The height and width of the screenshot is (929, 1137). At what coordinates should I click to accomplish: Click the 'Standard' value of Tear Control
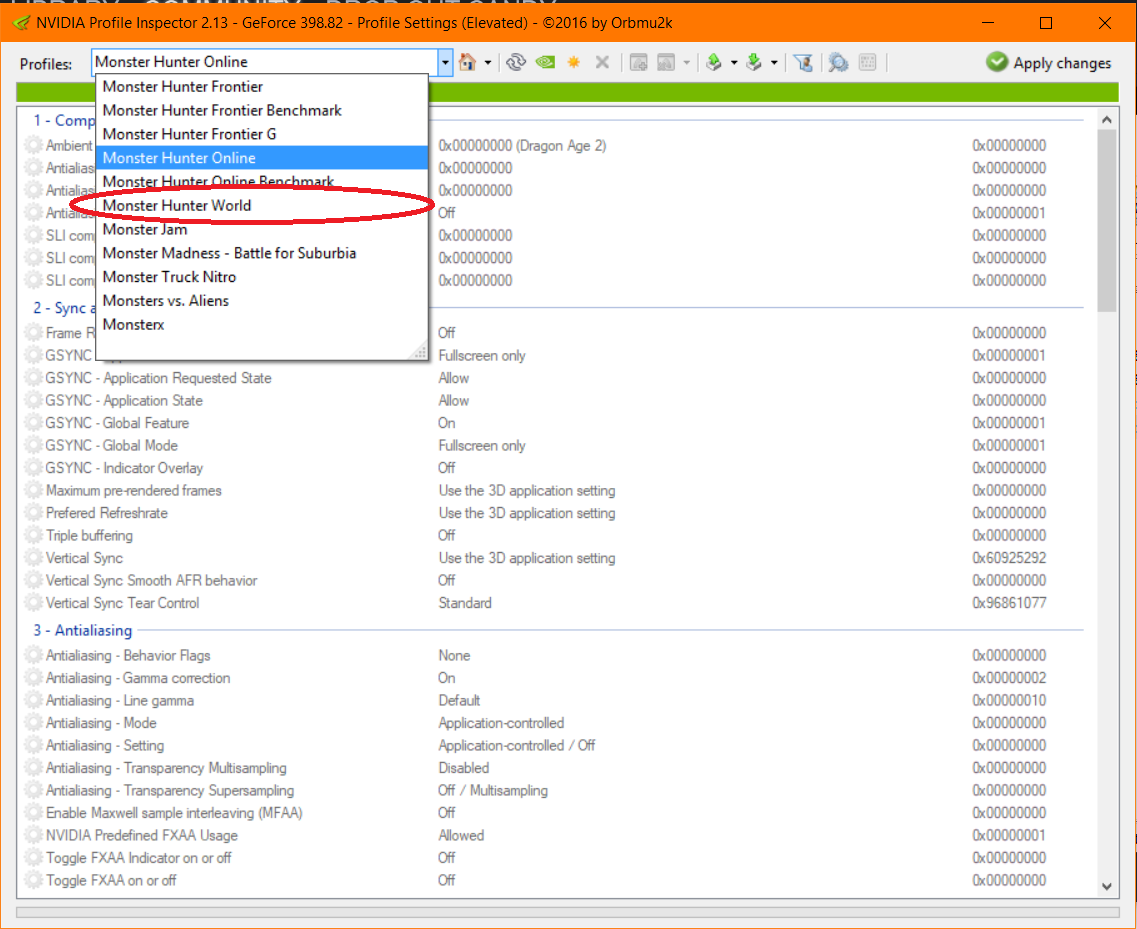(x=465, y=603)
